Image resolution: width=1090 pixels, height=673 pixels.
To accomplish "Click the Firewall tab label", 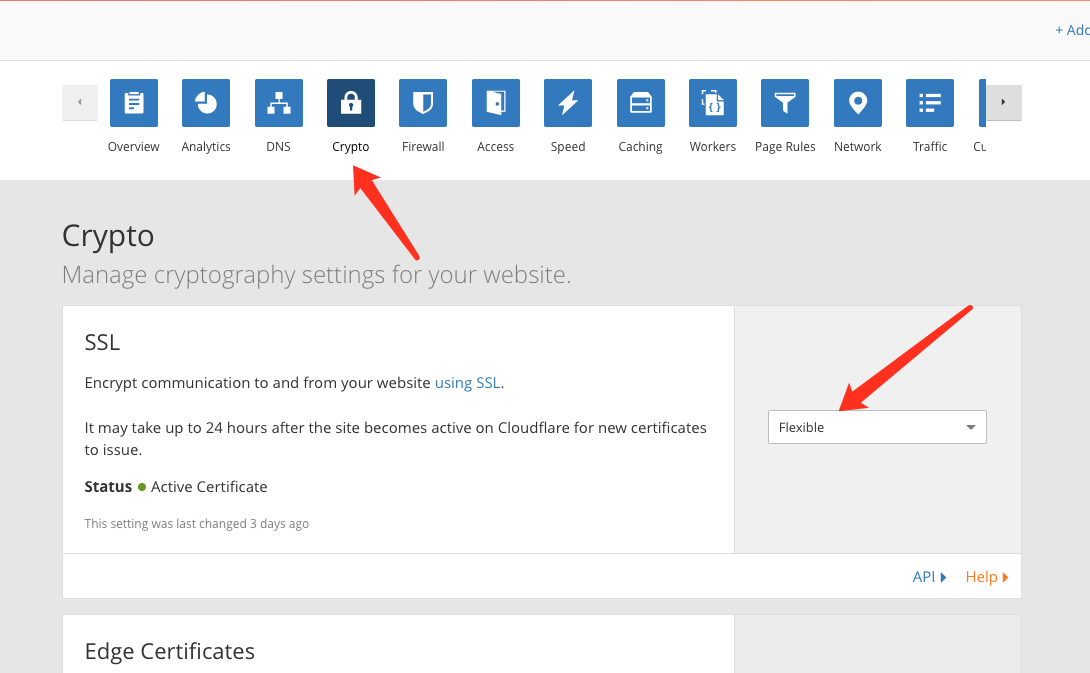I will pyautogui.click(x=423, y=147).
